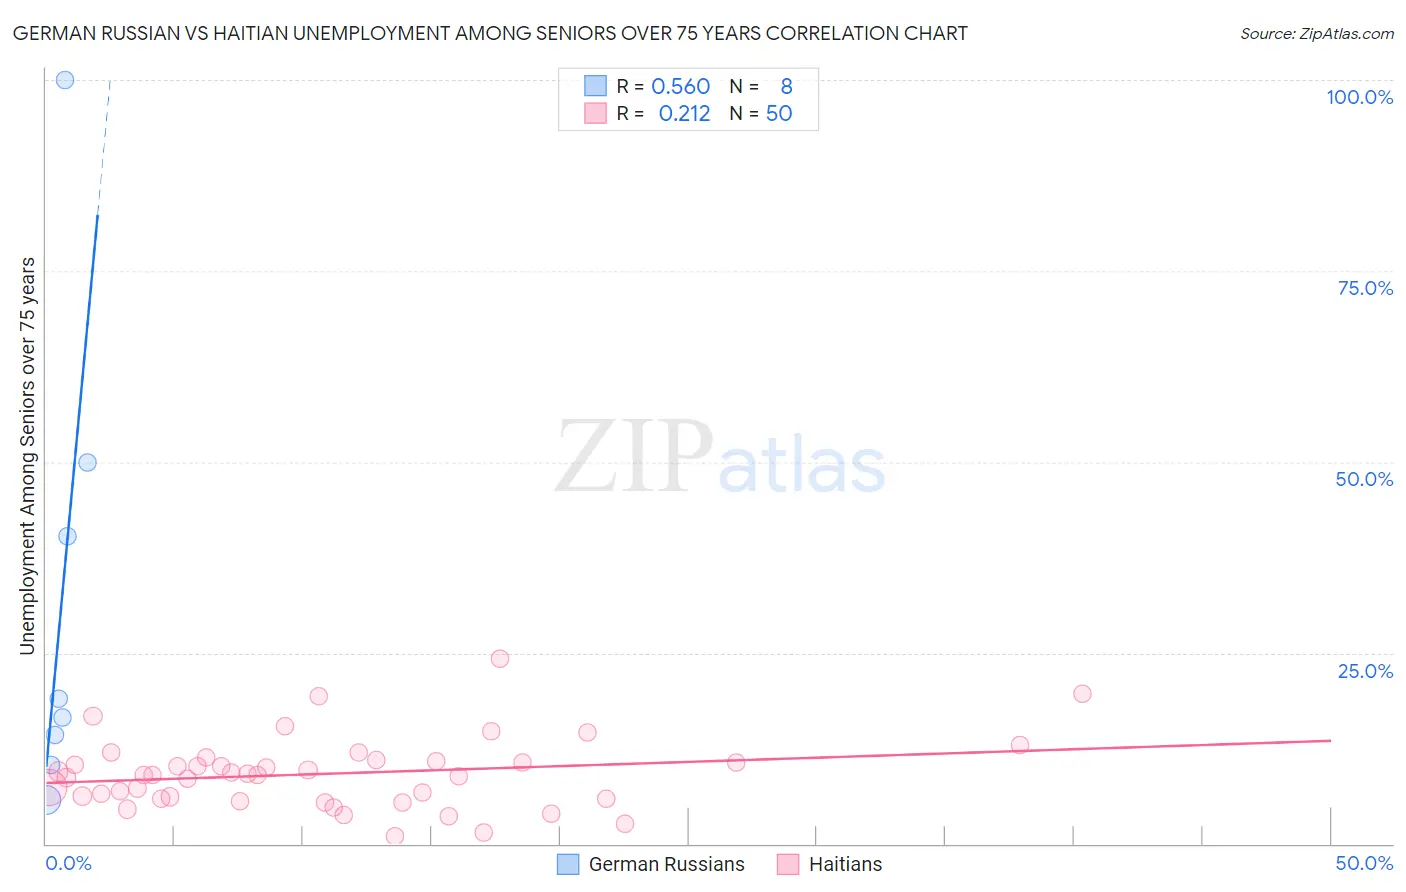Viewport: 1406px width, 892px height.
Task: Click the blue swatch beside R = 0.560
Action: (595, 86)
